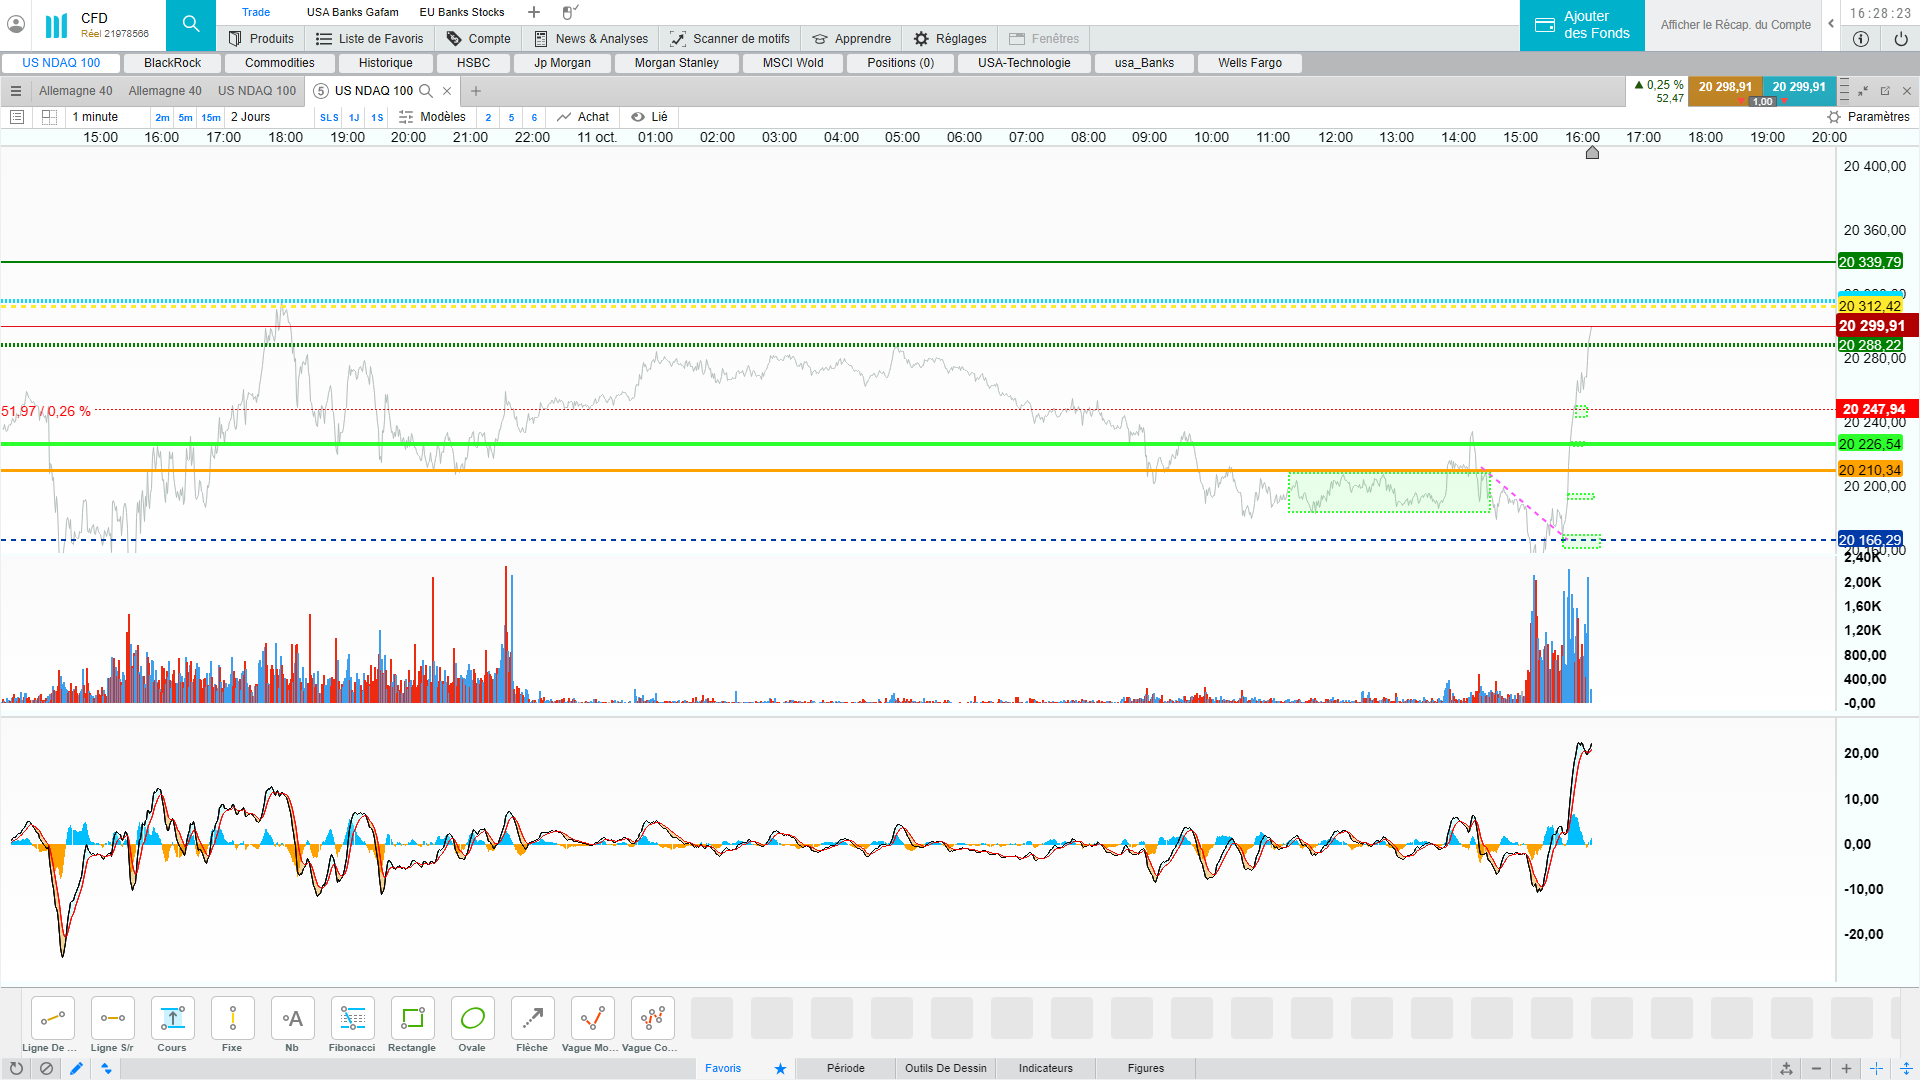Screen dimensions: 1920x1080
Task: Click the search magnifier in top bar
Action: 190,24
